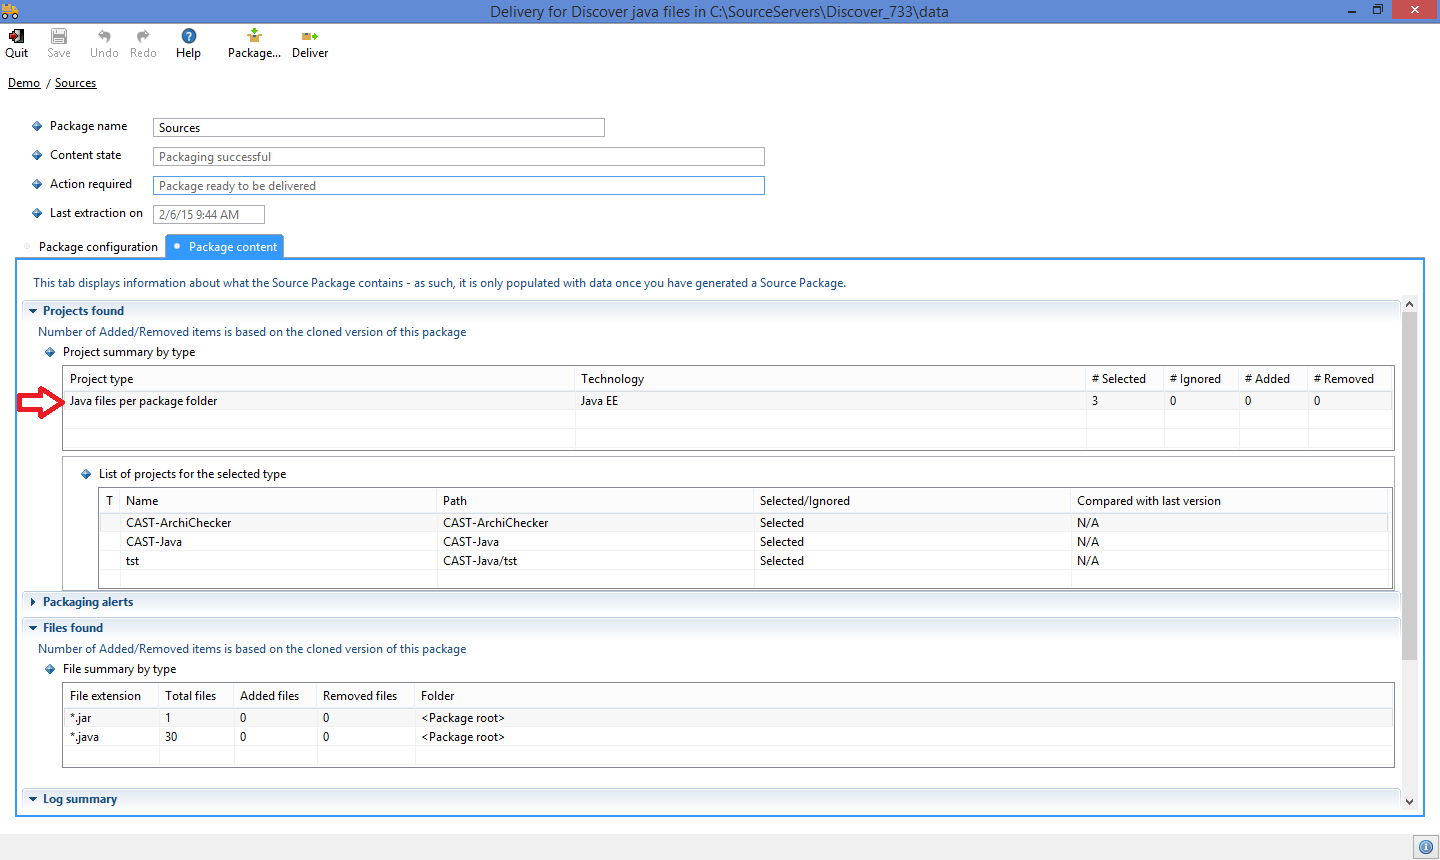Screen dimensions: 1440x860
Task: Expand the Packaging alerts section
Action: [x=33, y=602]
